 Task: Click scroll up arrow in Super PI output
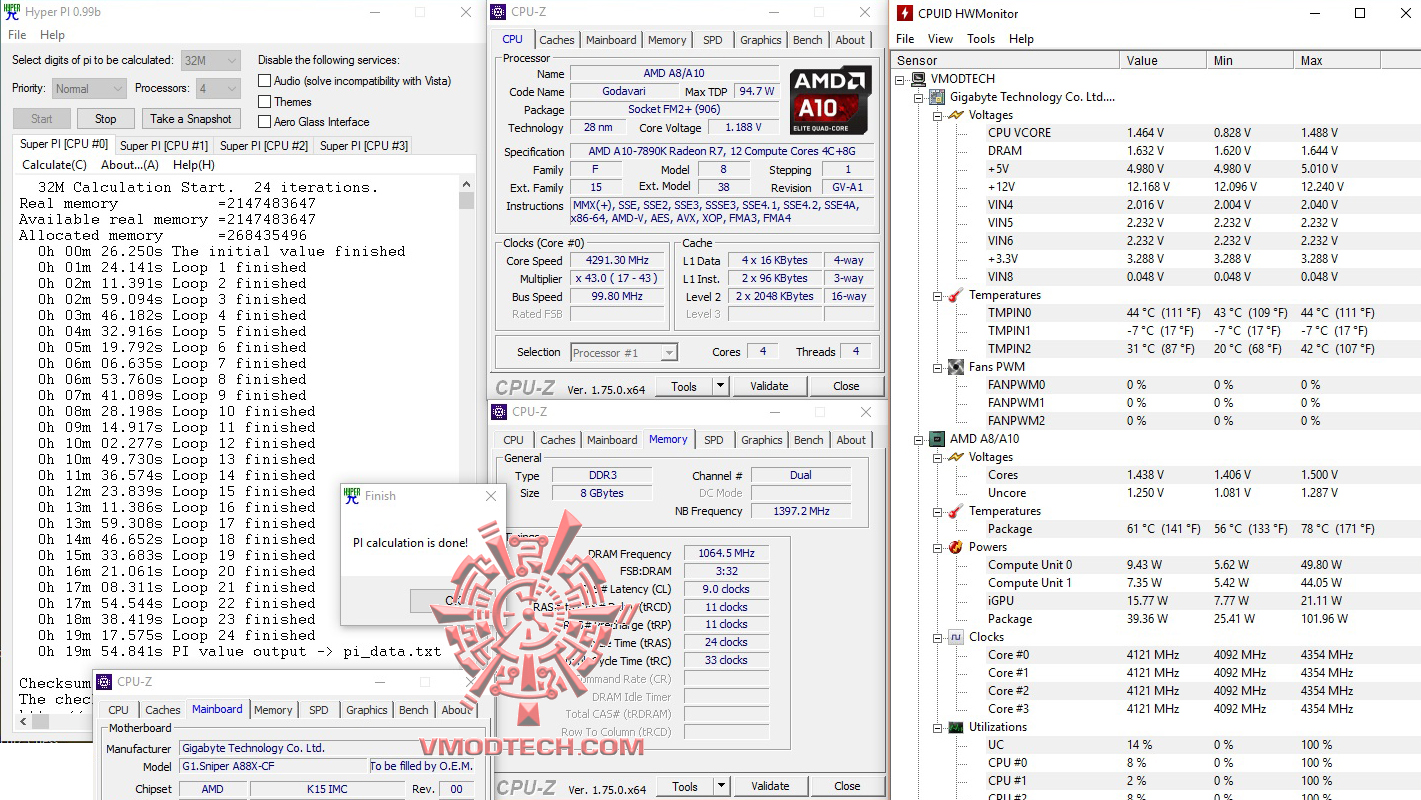466,183
